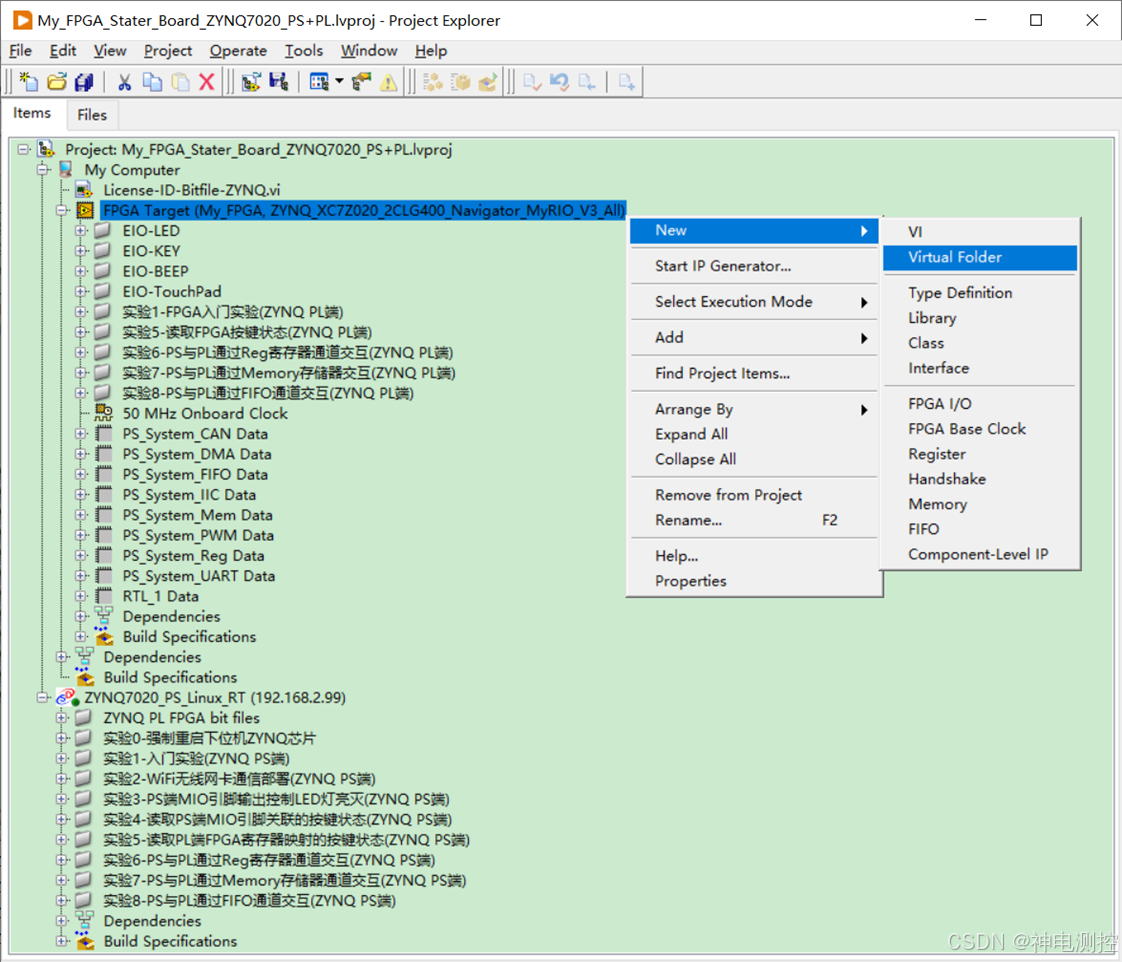The image size is (1122, 962).
Task: Expand the PS_System_UART Data node
Action: pyautogui.click(x=81, y=575)
